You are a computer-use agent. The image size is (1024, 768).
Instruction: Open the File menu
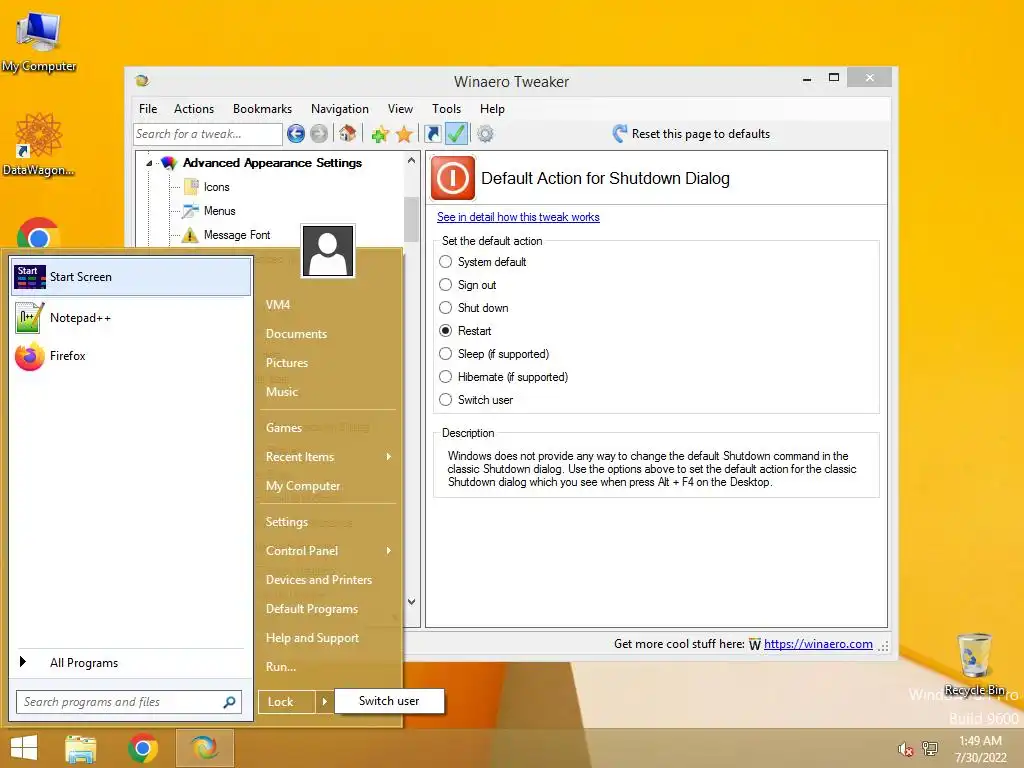(148, 109)
